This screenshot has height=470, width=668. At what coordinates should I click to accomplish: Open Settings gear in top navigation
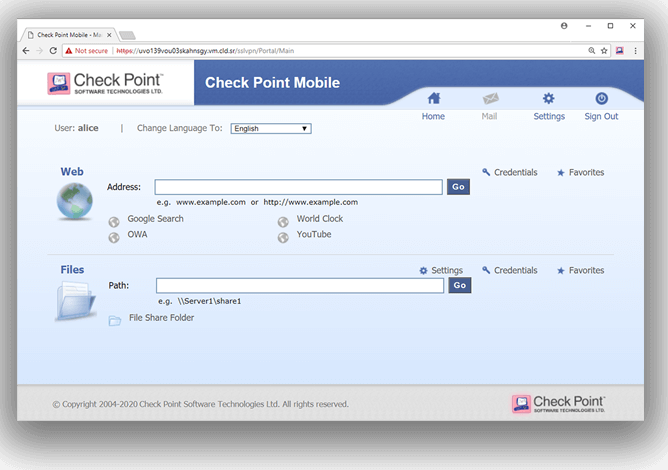click(548, 99)
